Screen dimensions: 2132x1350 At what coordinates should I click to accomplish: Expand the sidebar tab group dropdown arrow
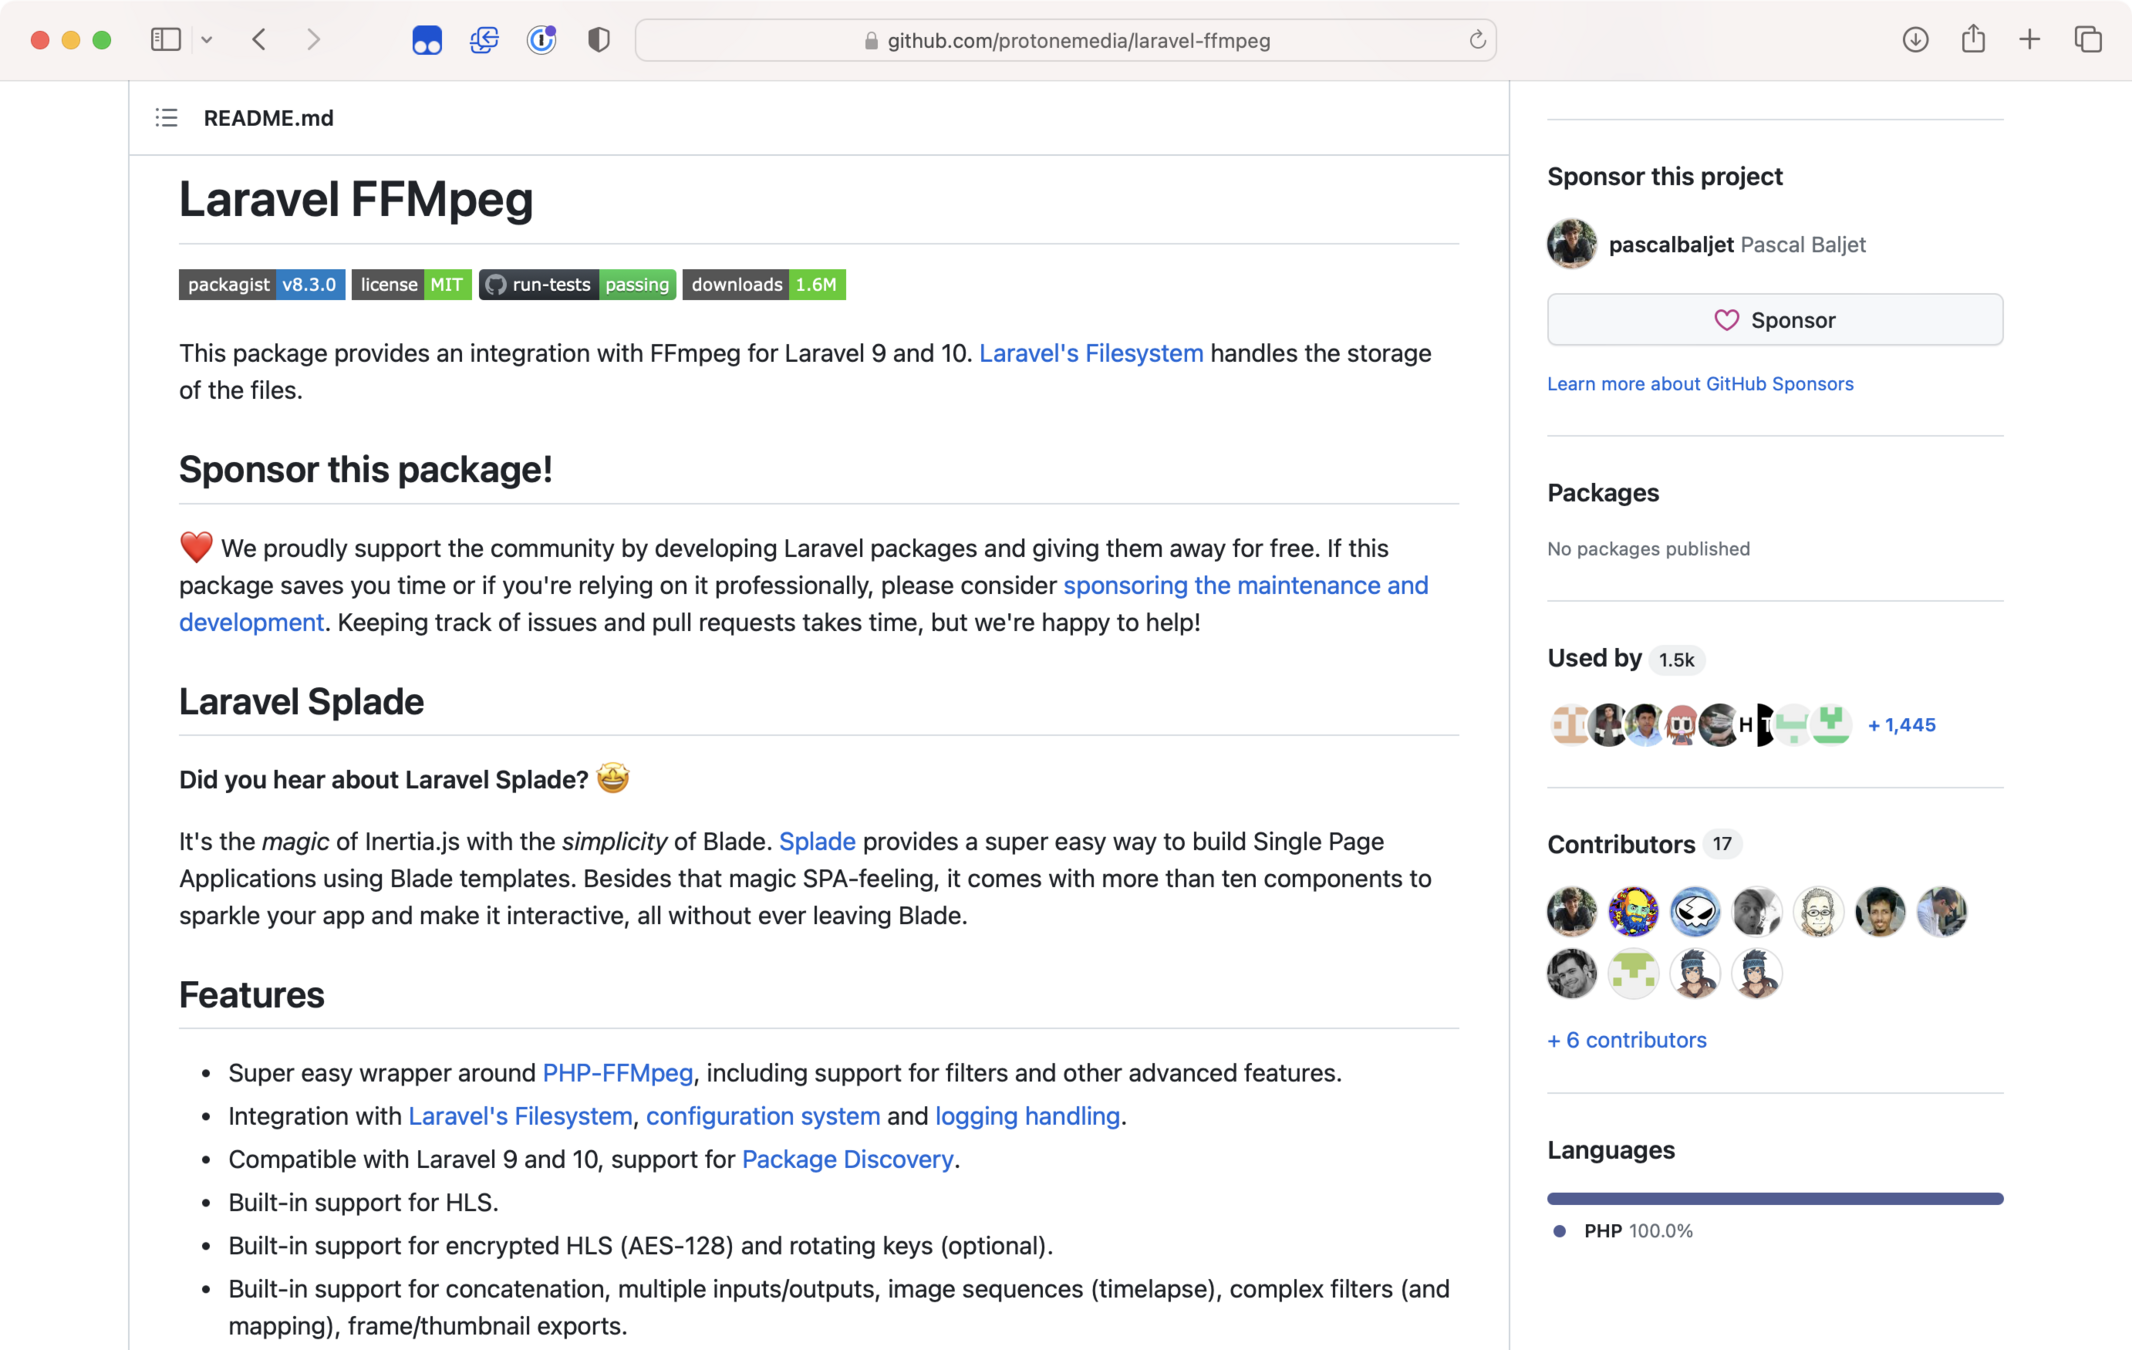point(207,40)
